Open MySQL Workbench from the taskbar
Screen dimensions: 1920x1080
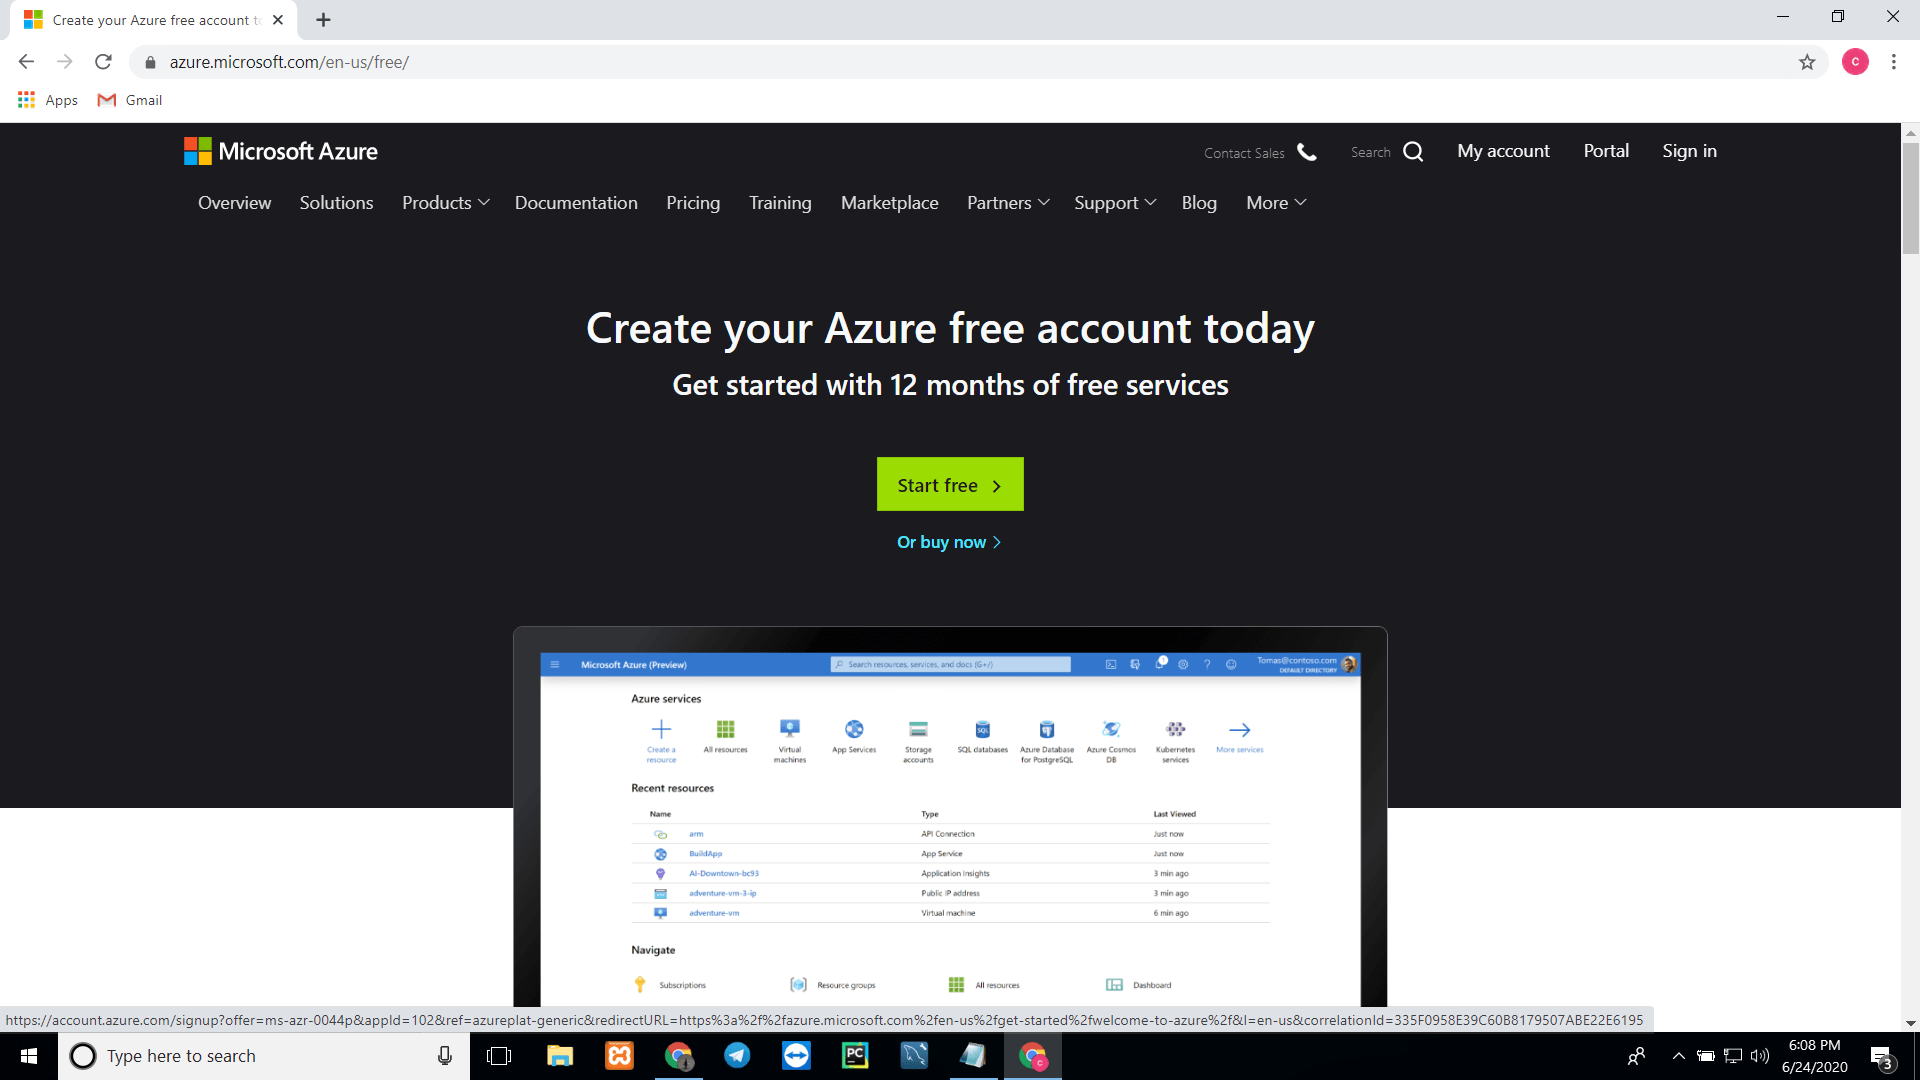coord(914,1056)
